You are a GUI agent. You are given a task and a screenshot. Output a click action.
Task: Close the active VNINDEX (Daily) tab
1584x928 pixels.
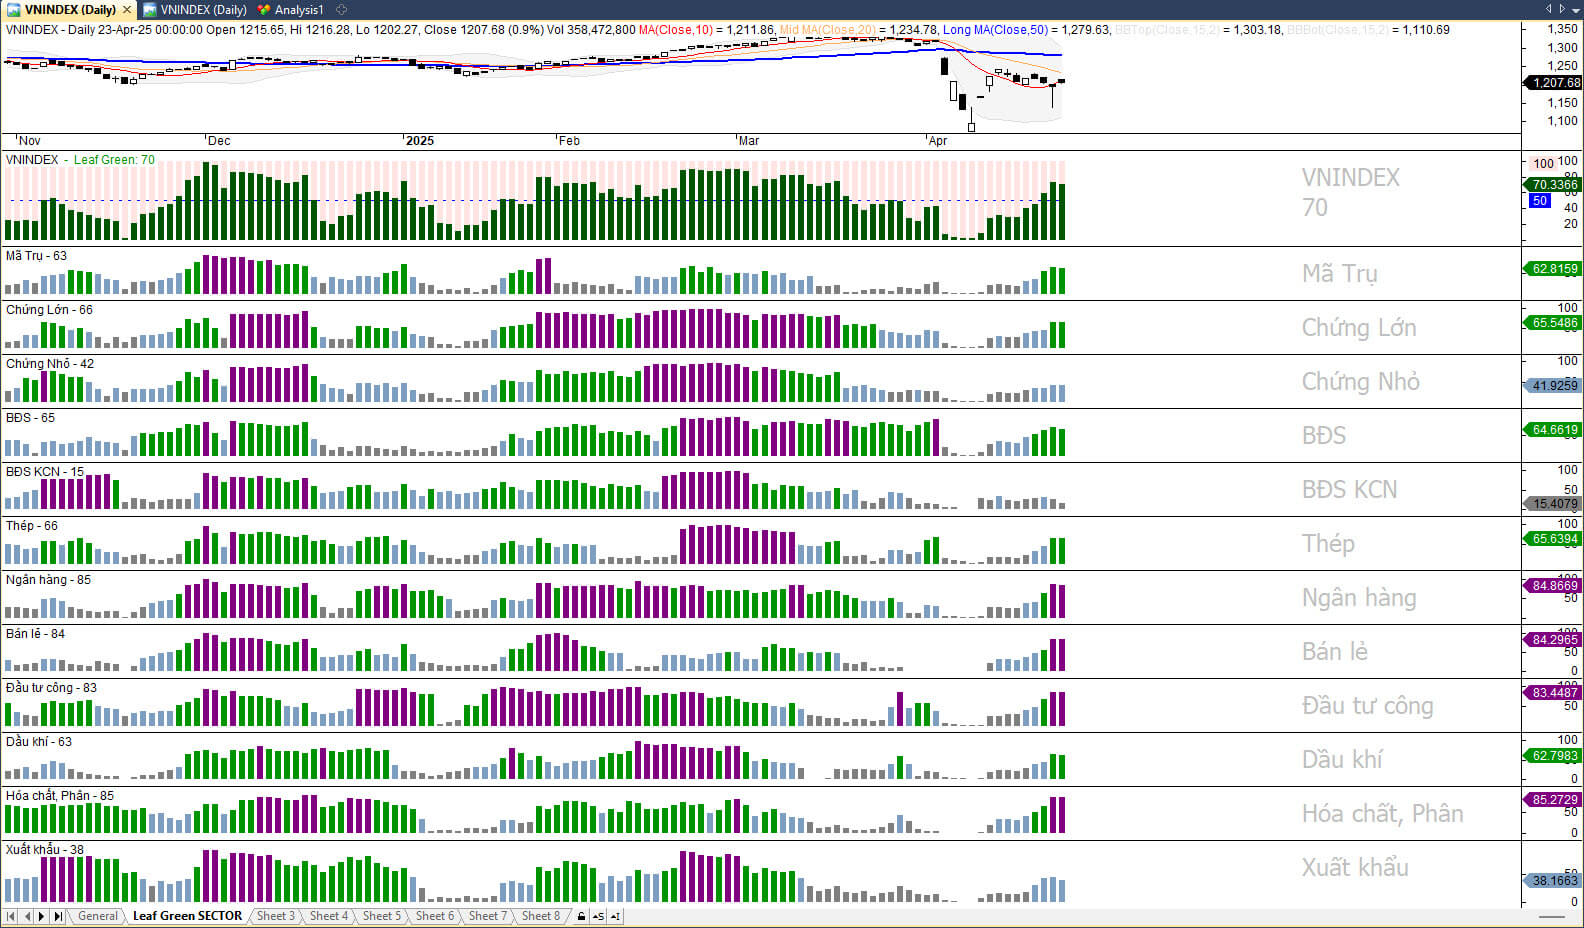[127, 10]
